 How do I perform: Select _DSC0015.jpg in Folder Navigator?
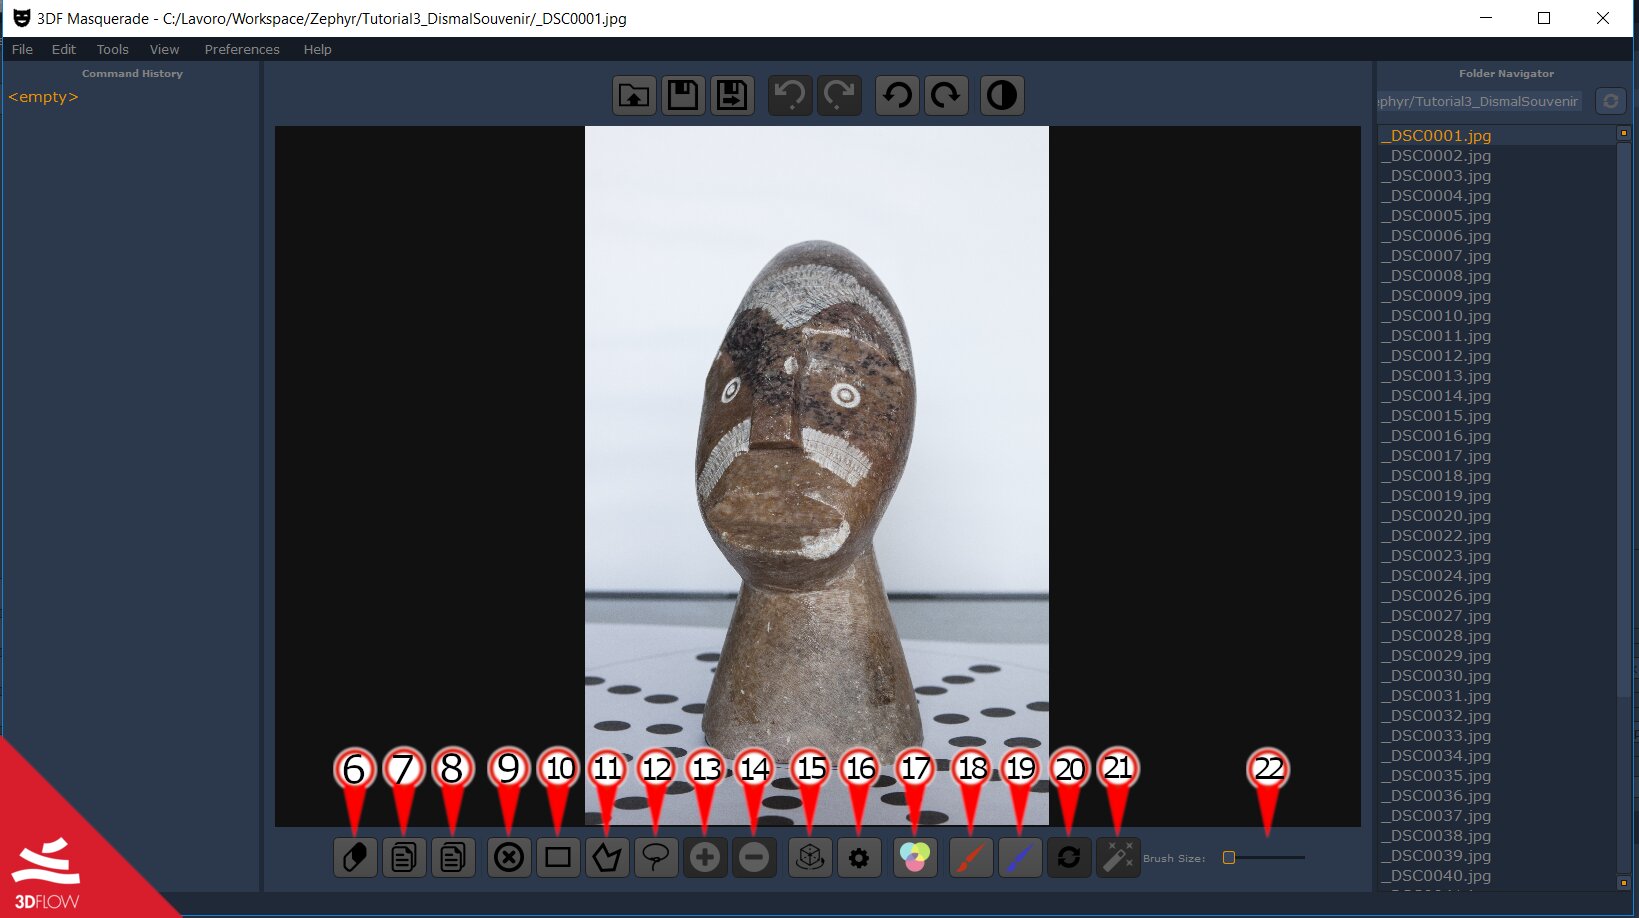coord(1436,415)
